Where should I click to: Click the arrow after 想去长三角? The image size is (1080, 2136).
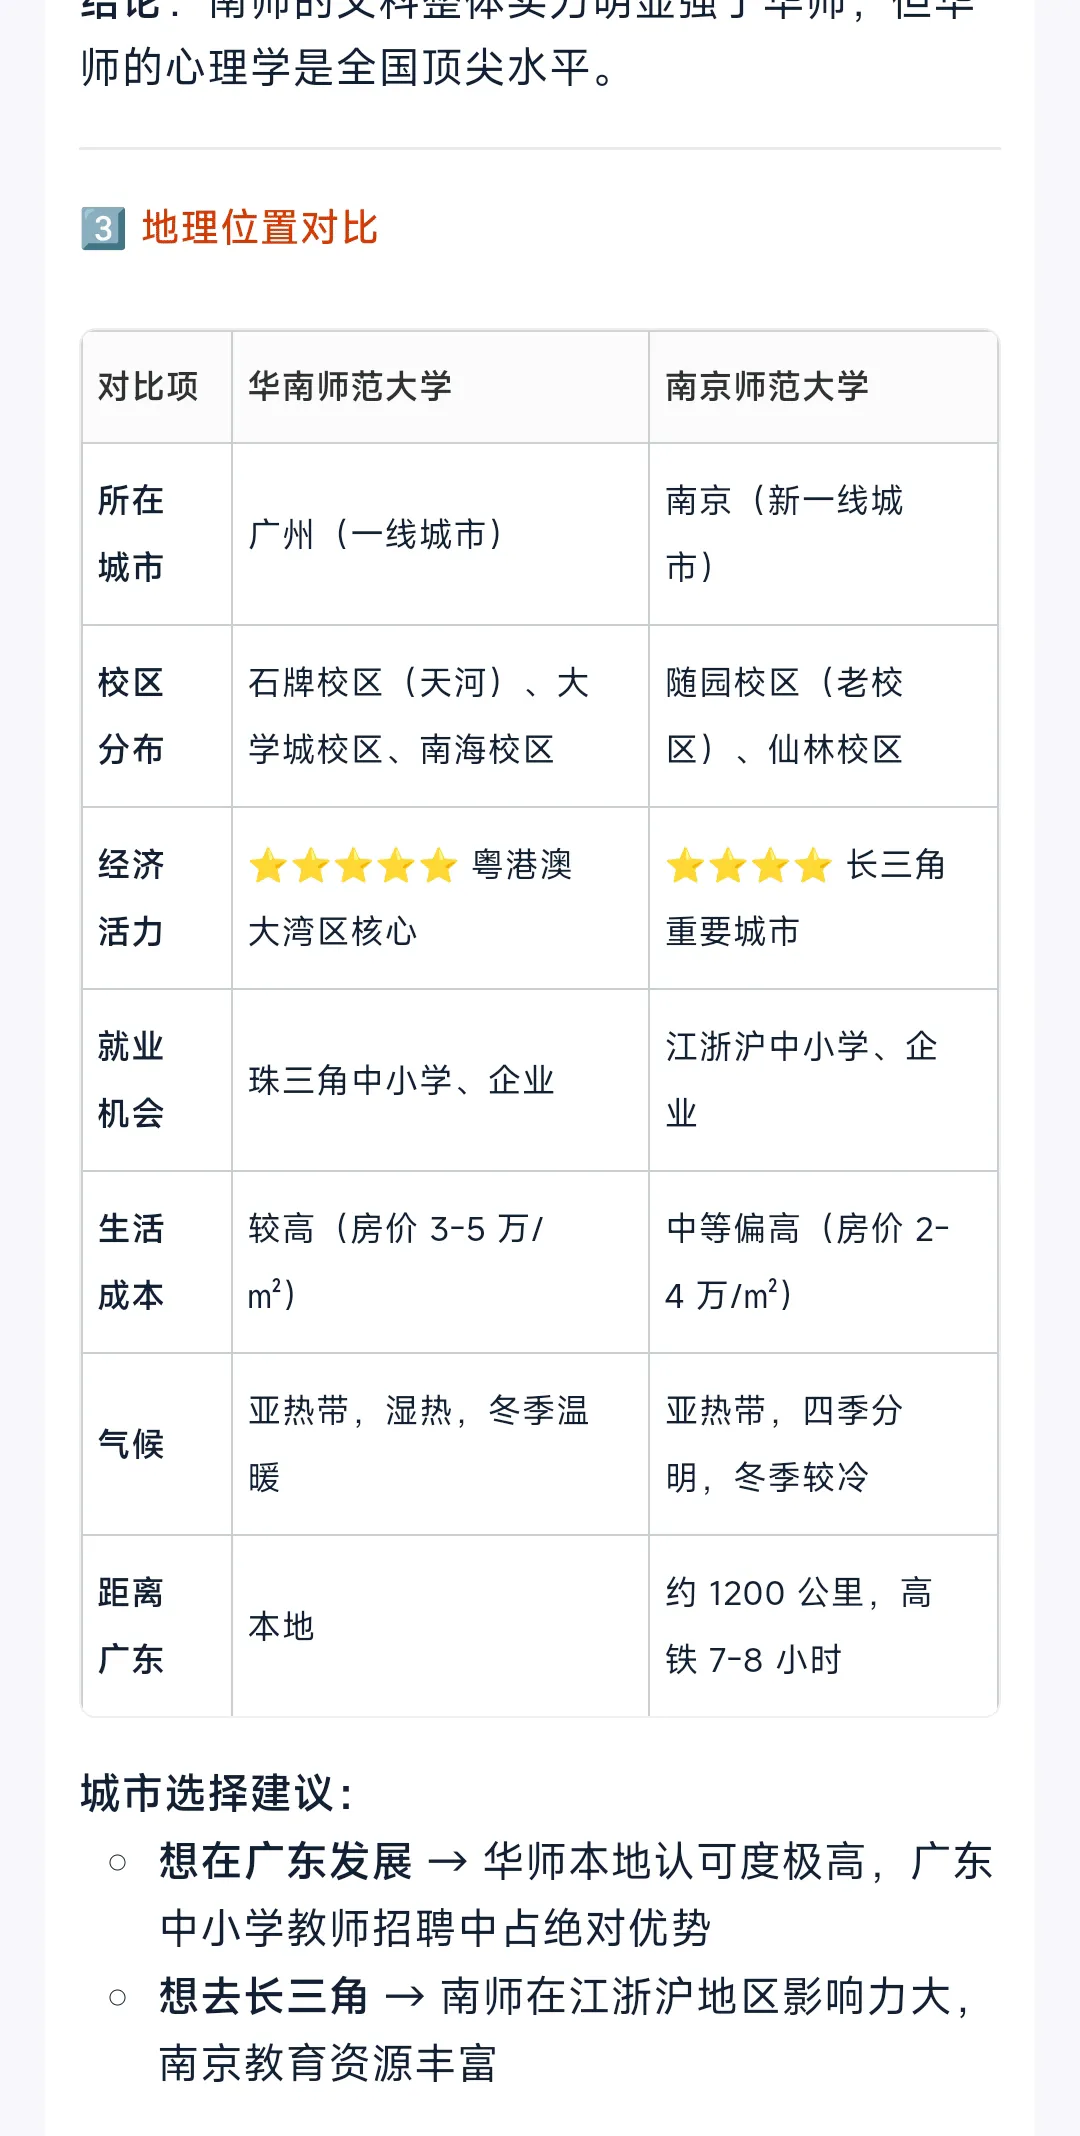(405, 1997)
